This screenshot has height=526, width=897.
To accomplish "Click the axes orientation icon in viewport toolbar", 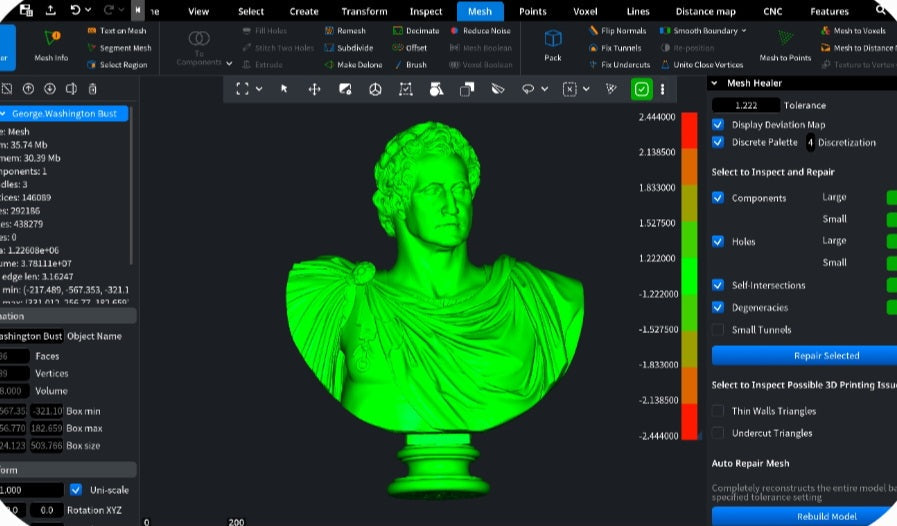I will (x=375, y=89).
